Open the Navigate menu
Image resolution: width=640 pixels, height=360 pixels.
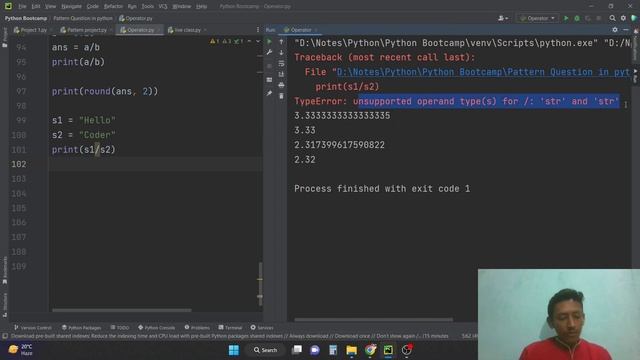(71, 7)
